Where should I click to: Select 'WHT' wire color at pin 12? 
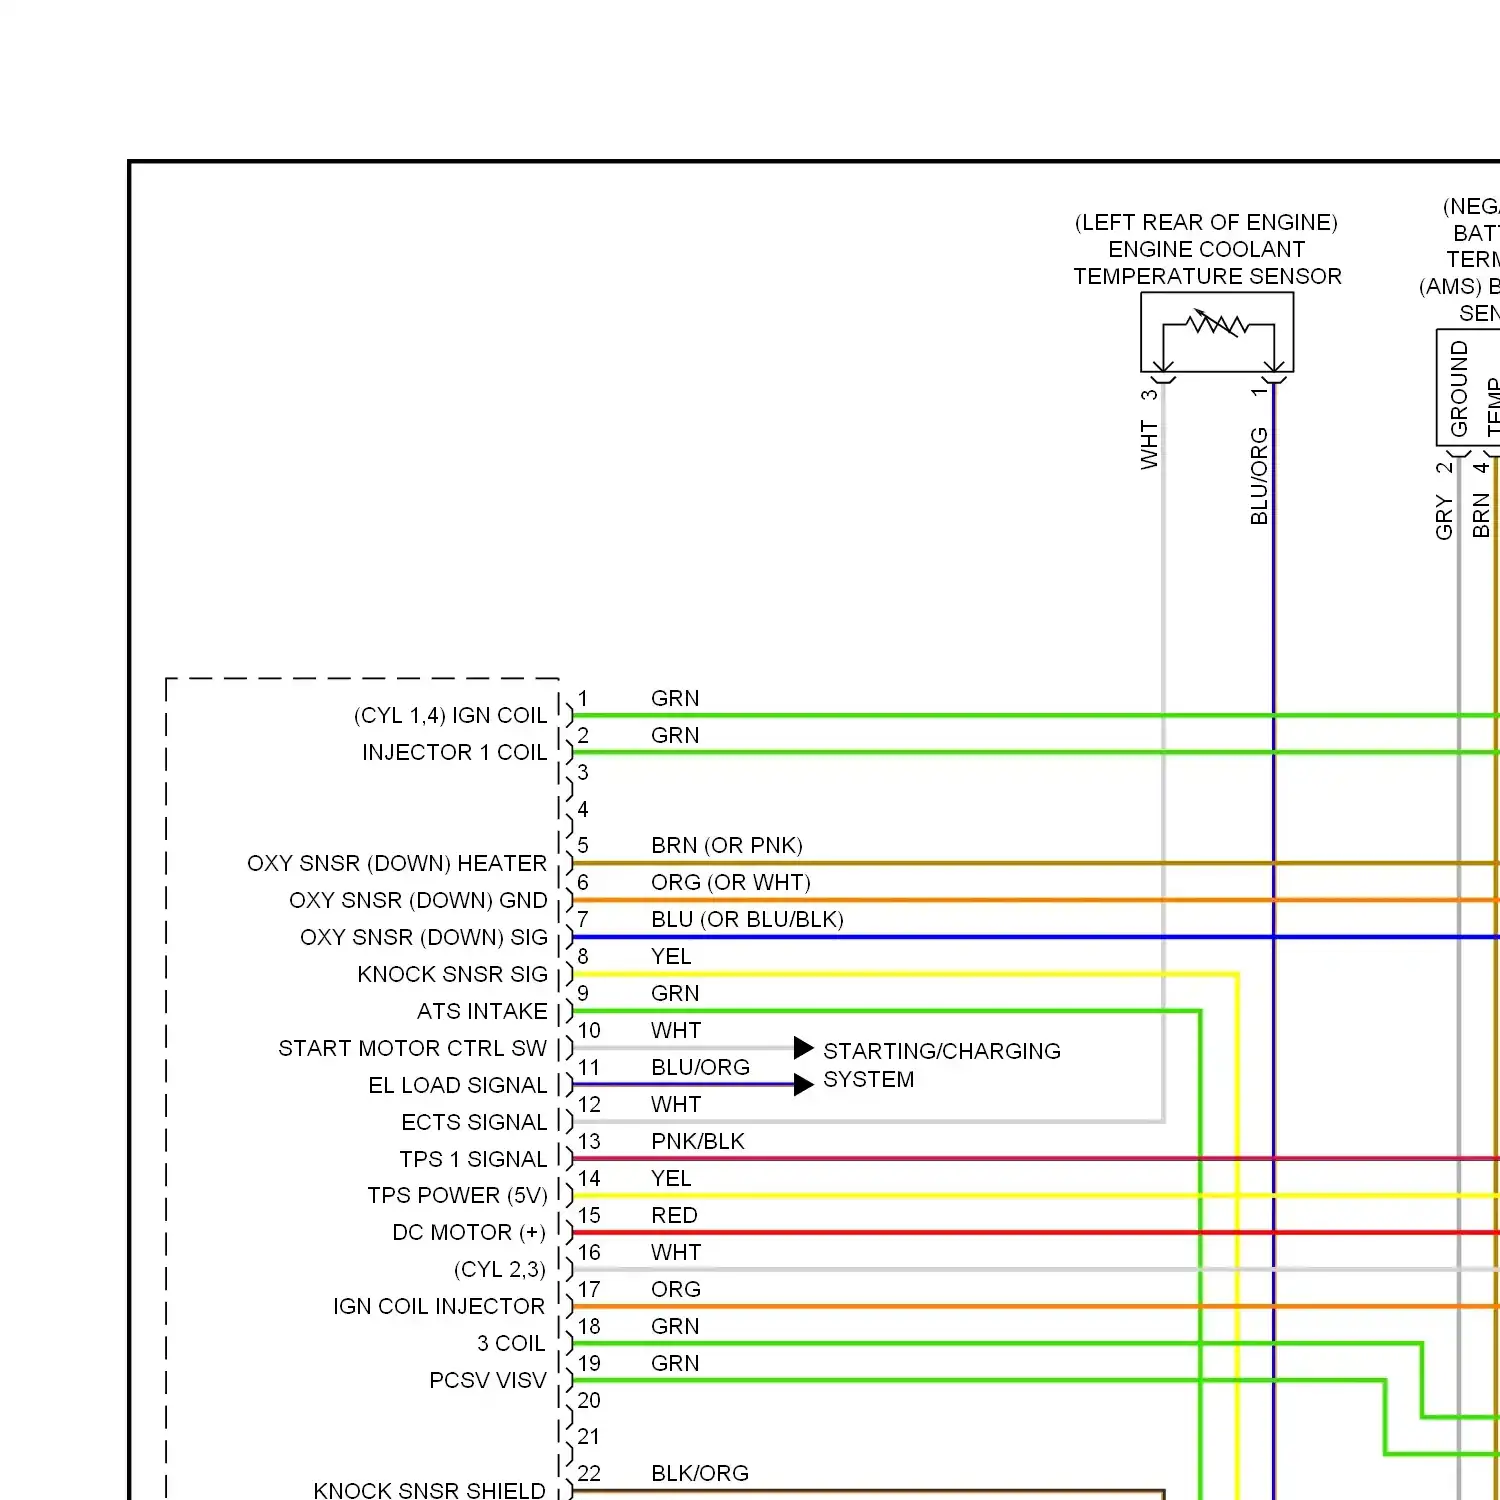coord(676,1104)
